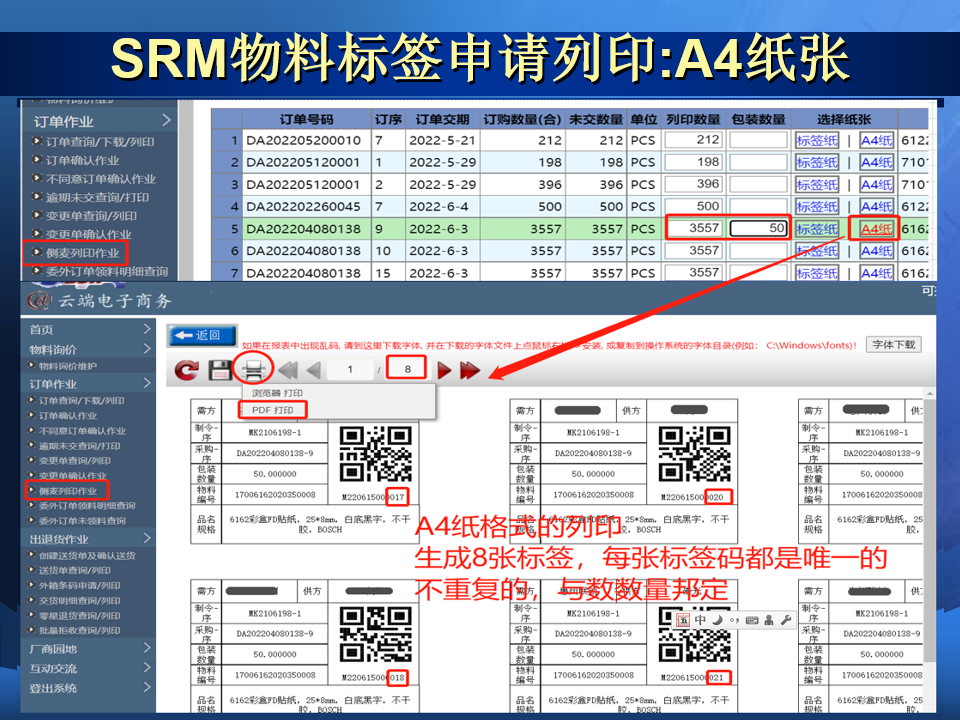Click the QR code on label M220615000018

[x=375, y=635]
